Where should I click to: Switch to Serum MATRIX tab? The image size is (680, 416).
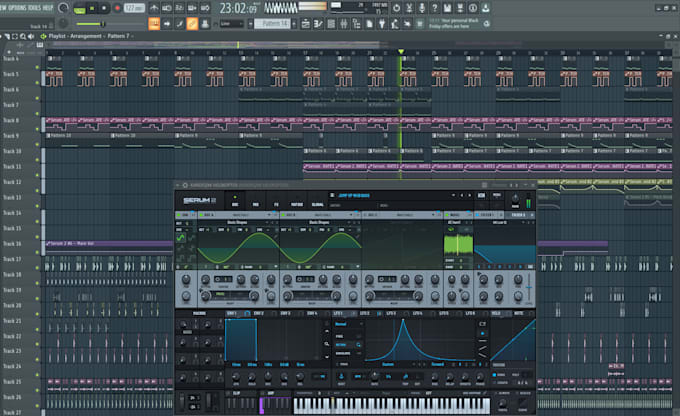(x=297, y=204)
